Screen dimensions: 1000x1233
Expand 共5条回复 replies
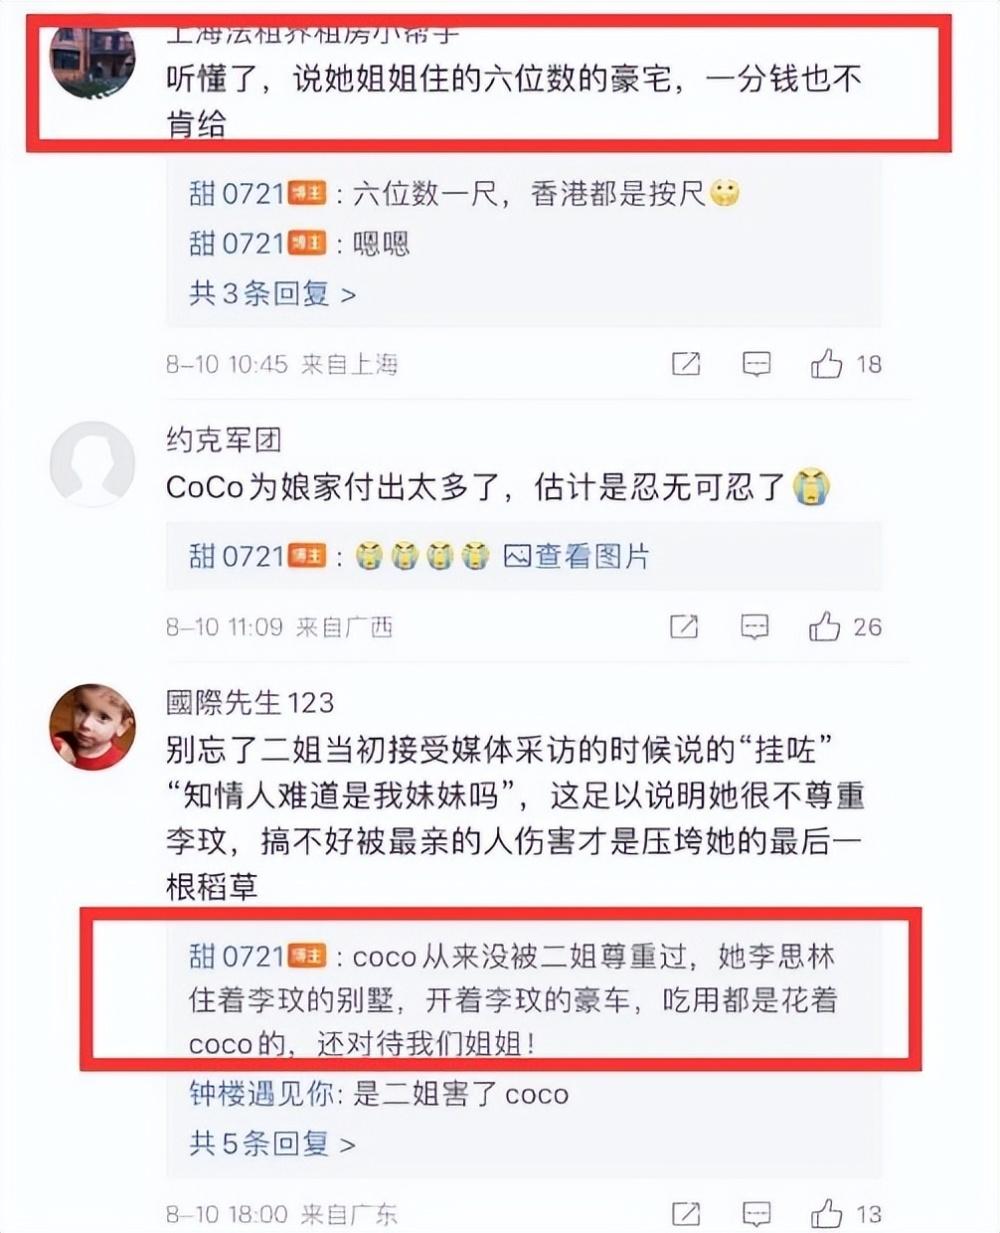[x=272, y=1143]
